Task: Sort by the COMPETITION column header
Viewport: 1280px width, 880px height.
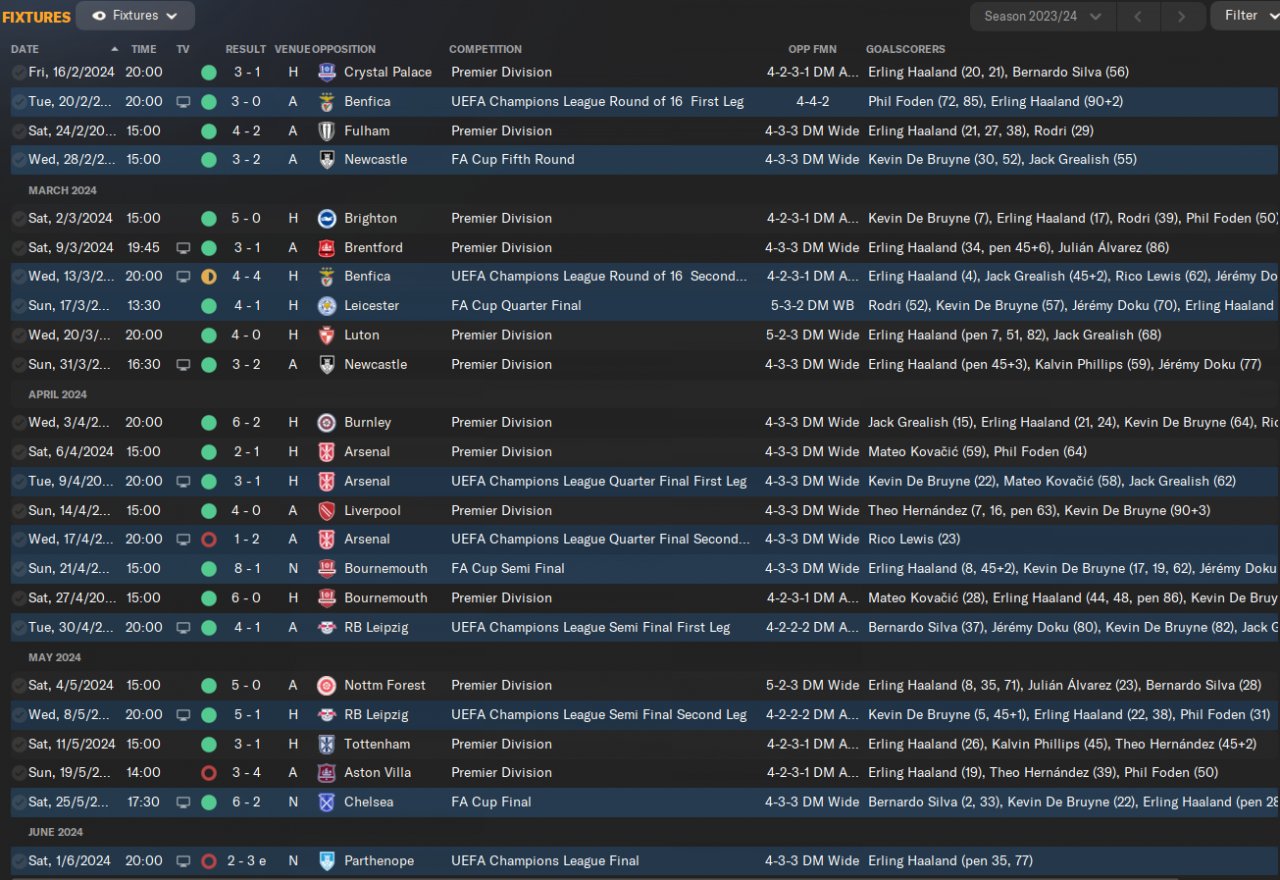Action: (x=485, y=49)
